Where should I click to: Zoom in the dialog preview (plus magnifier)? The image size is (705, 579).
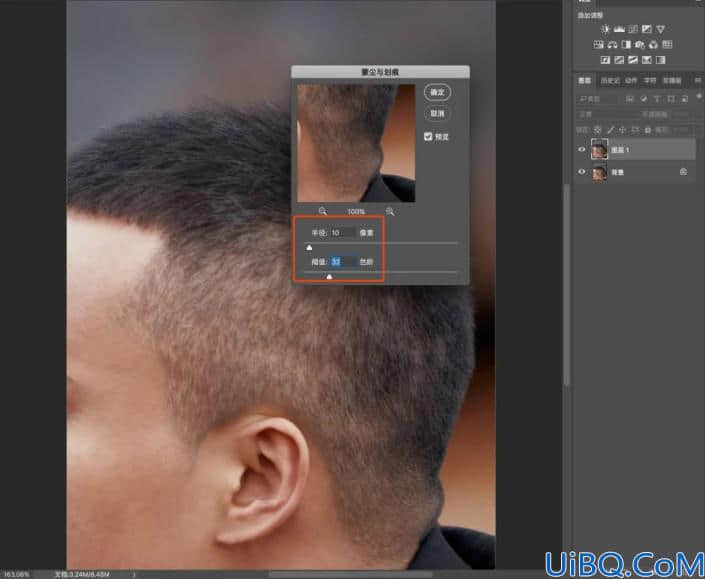point(390,211)
